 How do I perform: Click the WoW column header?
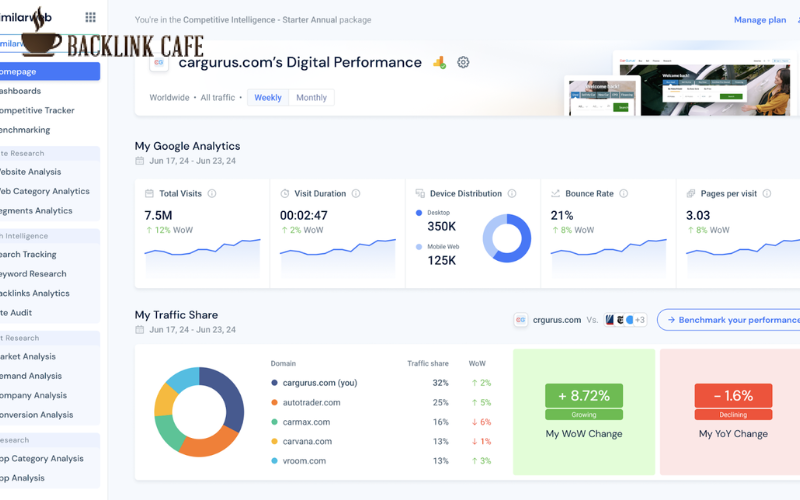coord(477,363)
